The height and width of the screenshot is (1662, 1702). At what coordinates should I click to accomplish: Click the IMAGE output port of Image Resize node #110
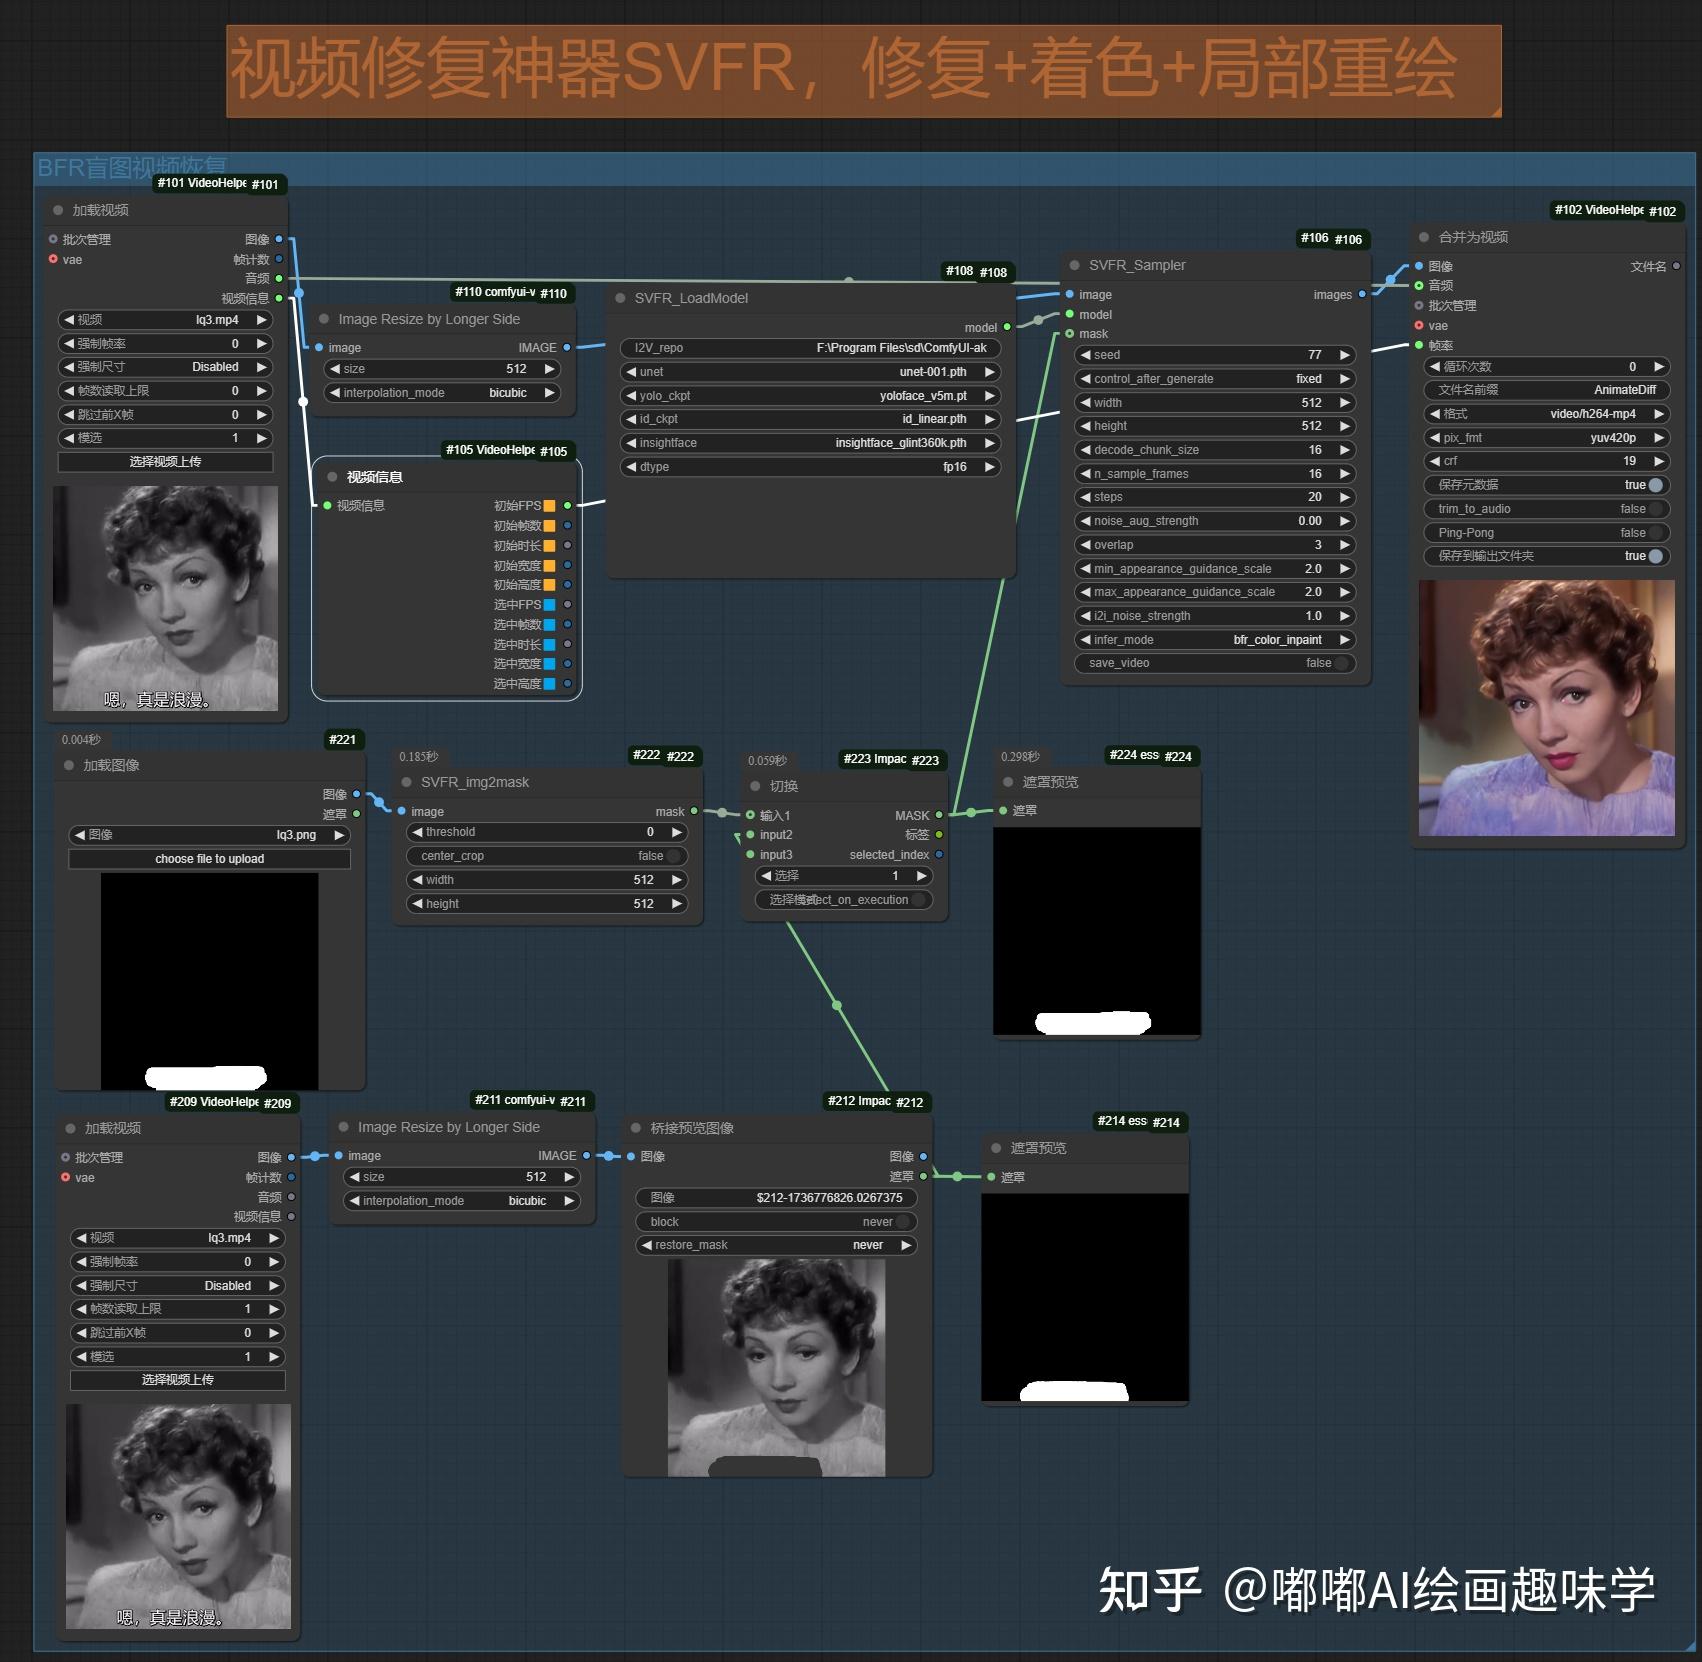[567, 347]
